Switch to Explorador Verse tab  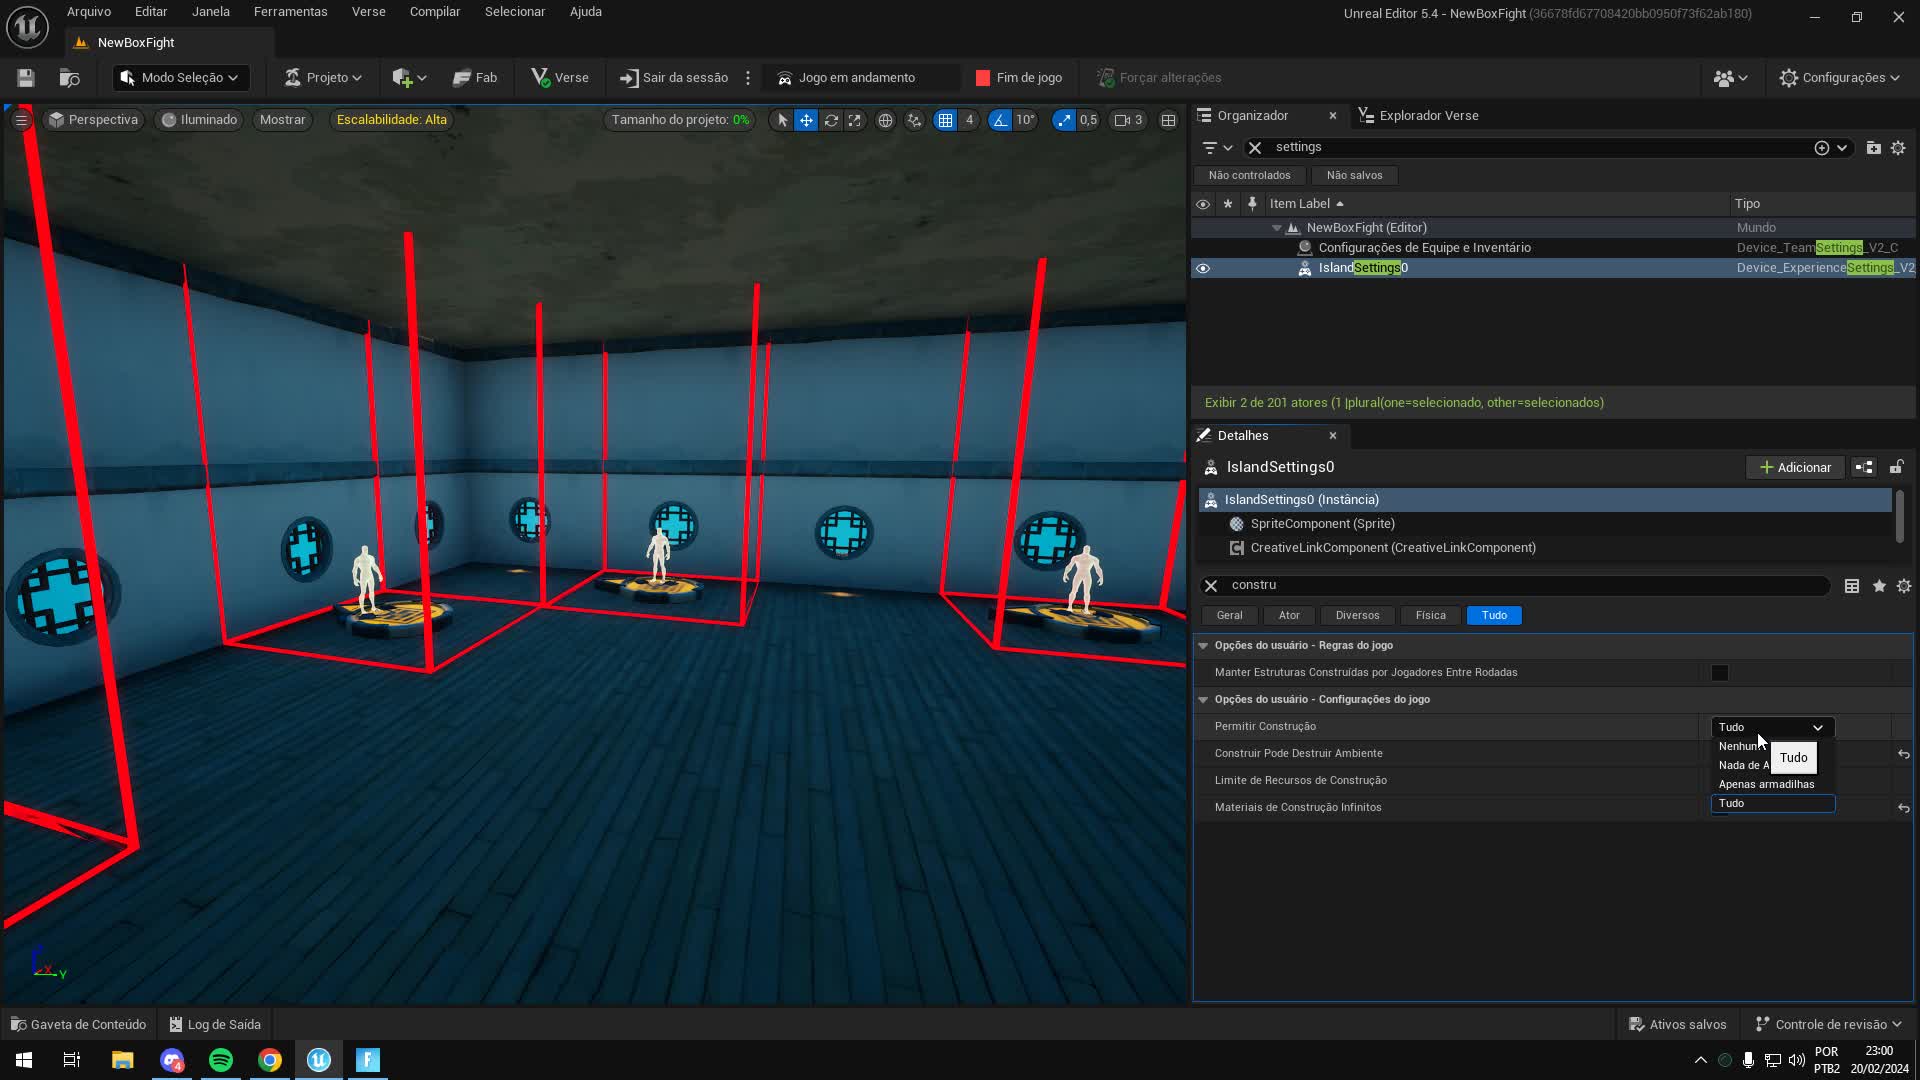pyautogui.click(x=1418, y=116)
